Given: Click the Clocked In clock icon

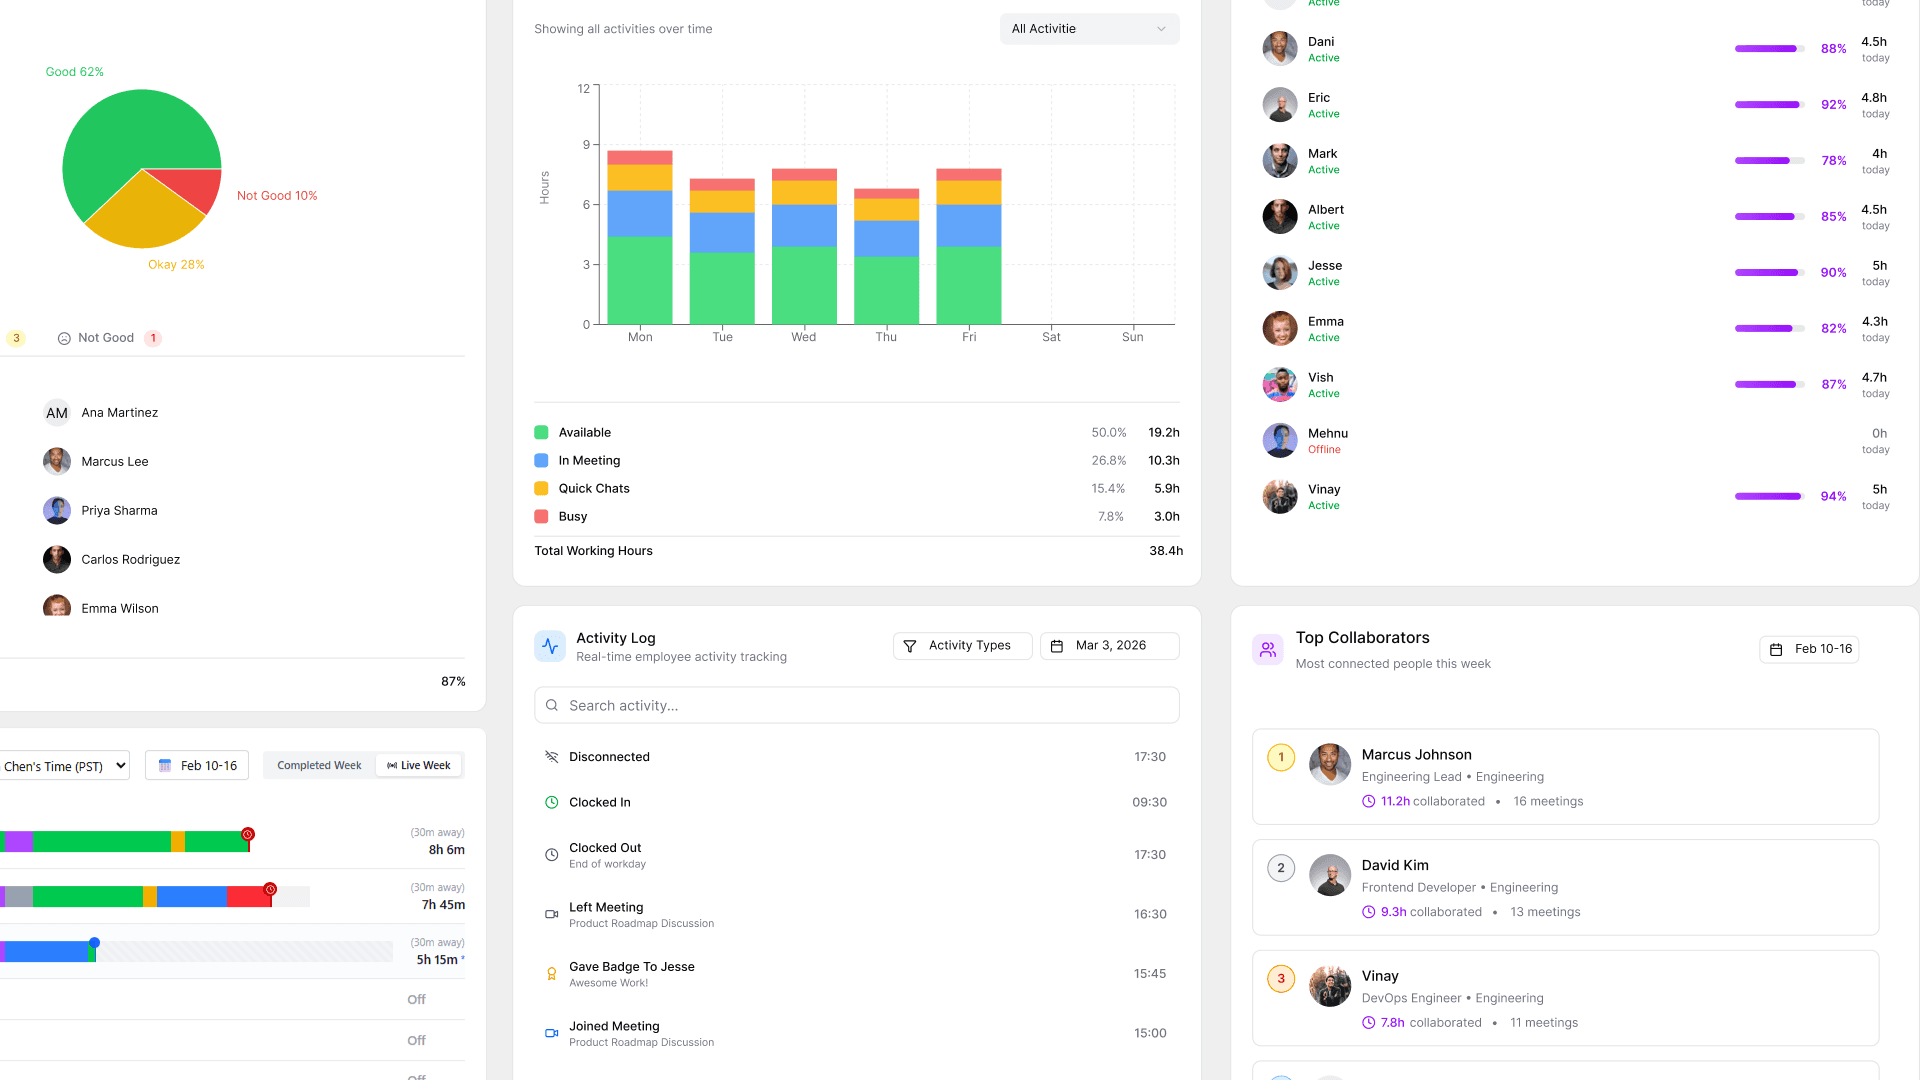Looking at the screenshot, I should (x=551, y=802).
